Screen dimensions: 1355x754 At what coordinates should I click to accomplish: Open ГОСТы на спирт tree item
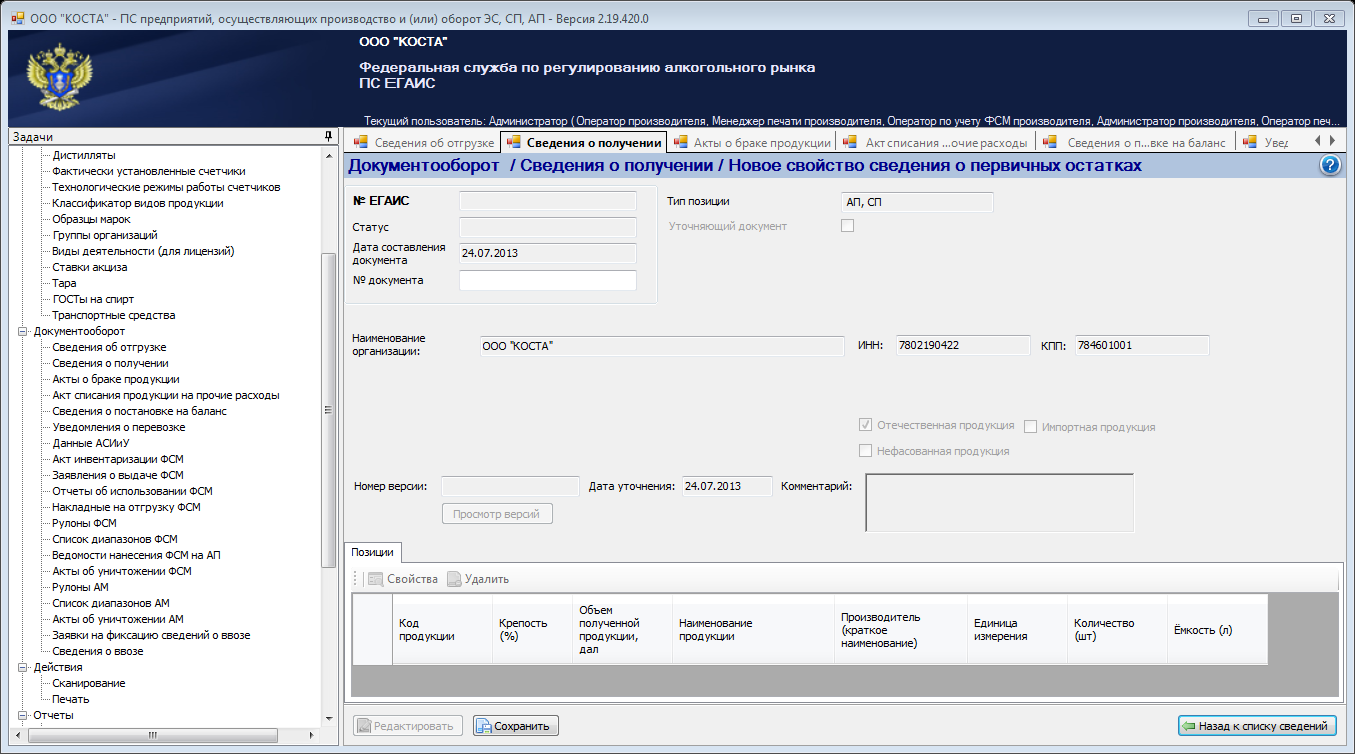[x=93, y=299]
